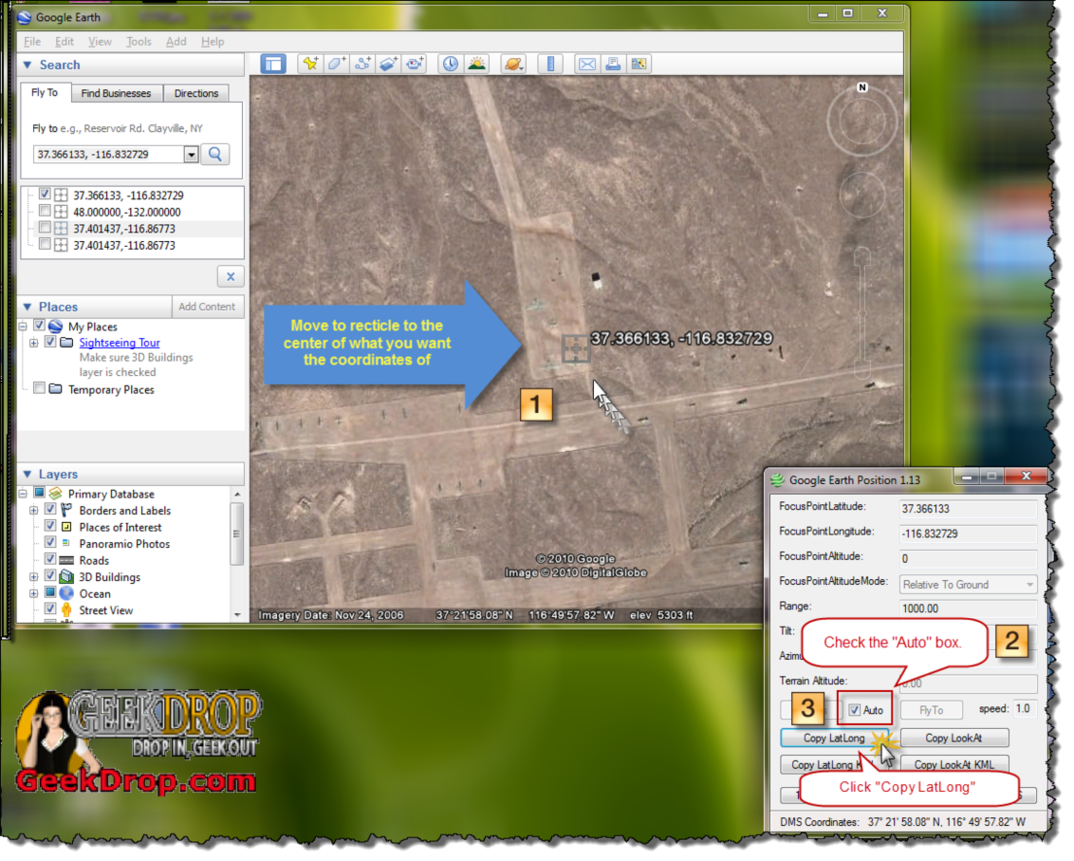The width and height of the screenshot is (1074, 861).
Task: Click the Move joystick on the map
Action: (862, 195)
